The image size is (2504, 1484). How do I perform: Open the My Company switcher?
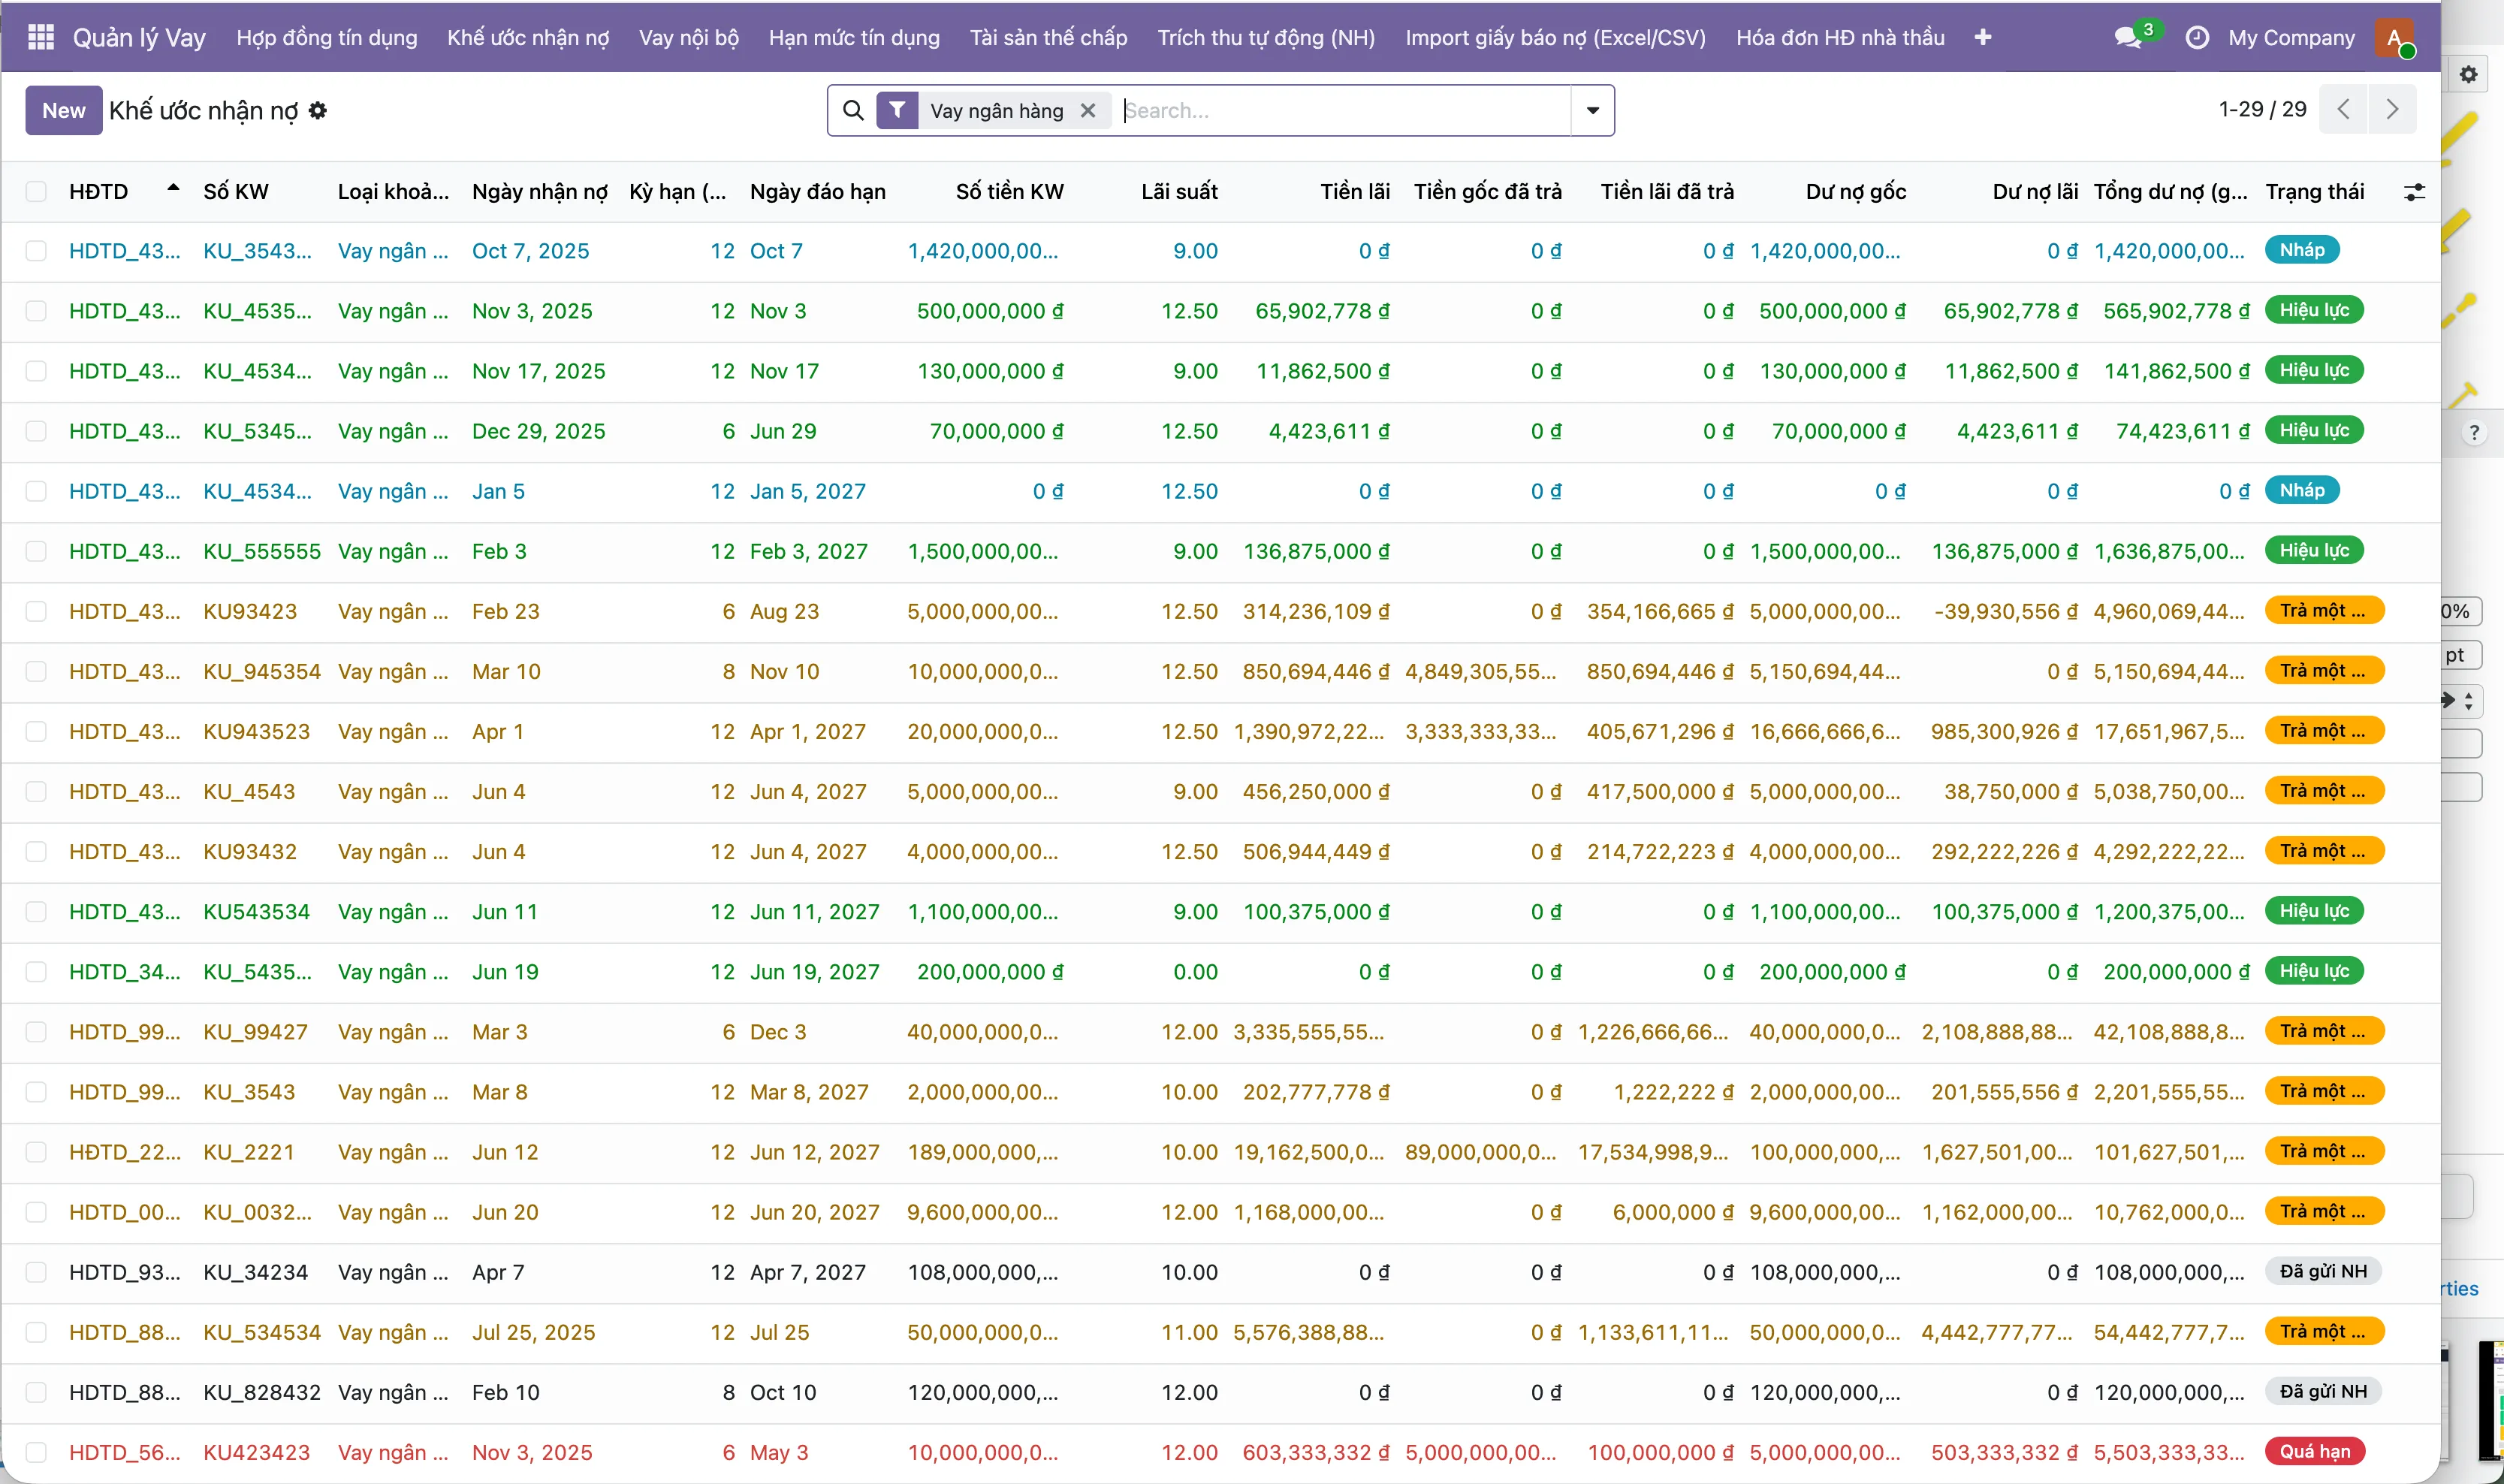click(x=2291, y=38)
